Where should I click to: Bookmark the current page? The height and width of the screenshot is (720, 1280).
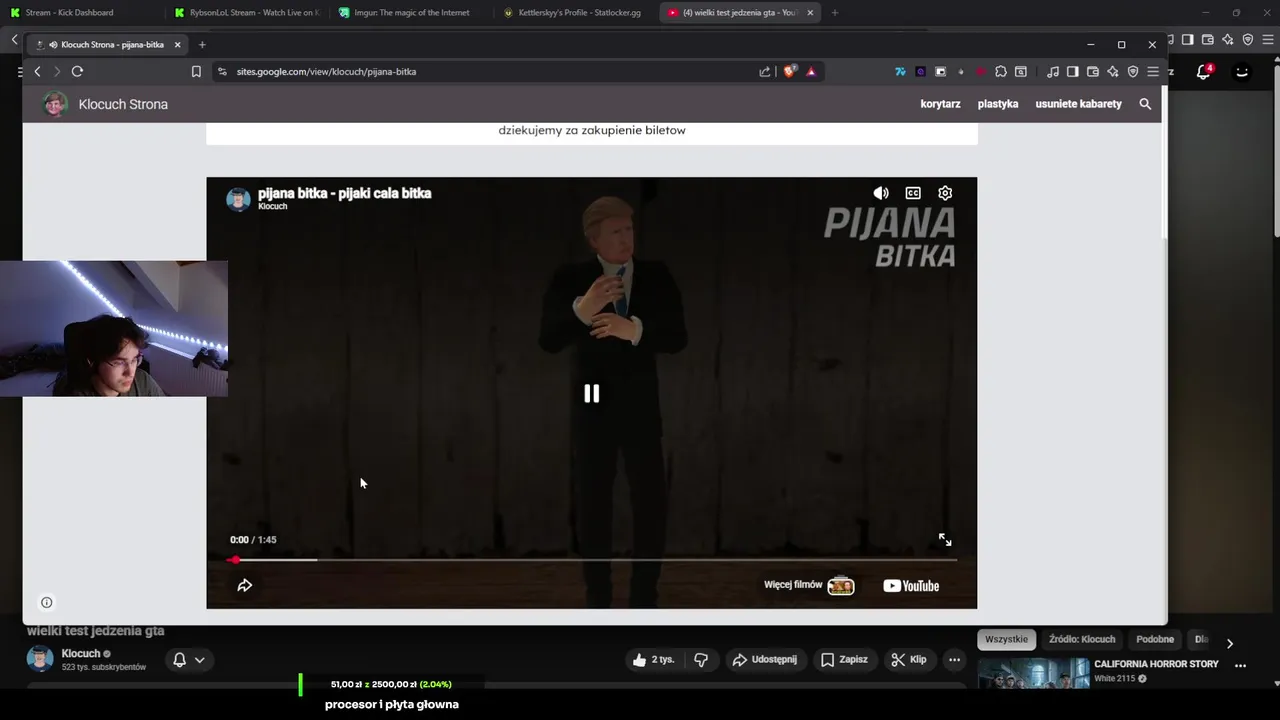196,71
